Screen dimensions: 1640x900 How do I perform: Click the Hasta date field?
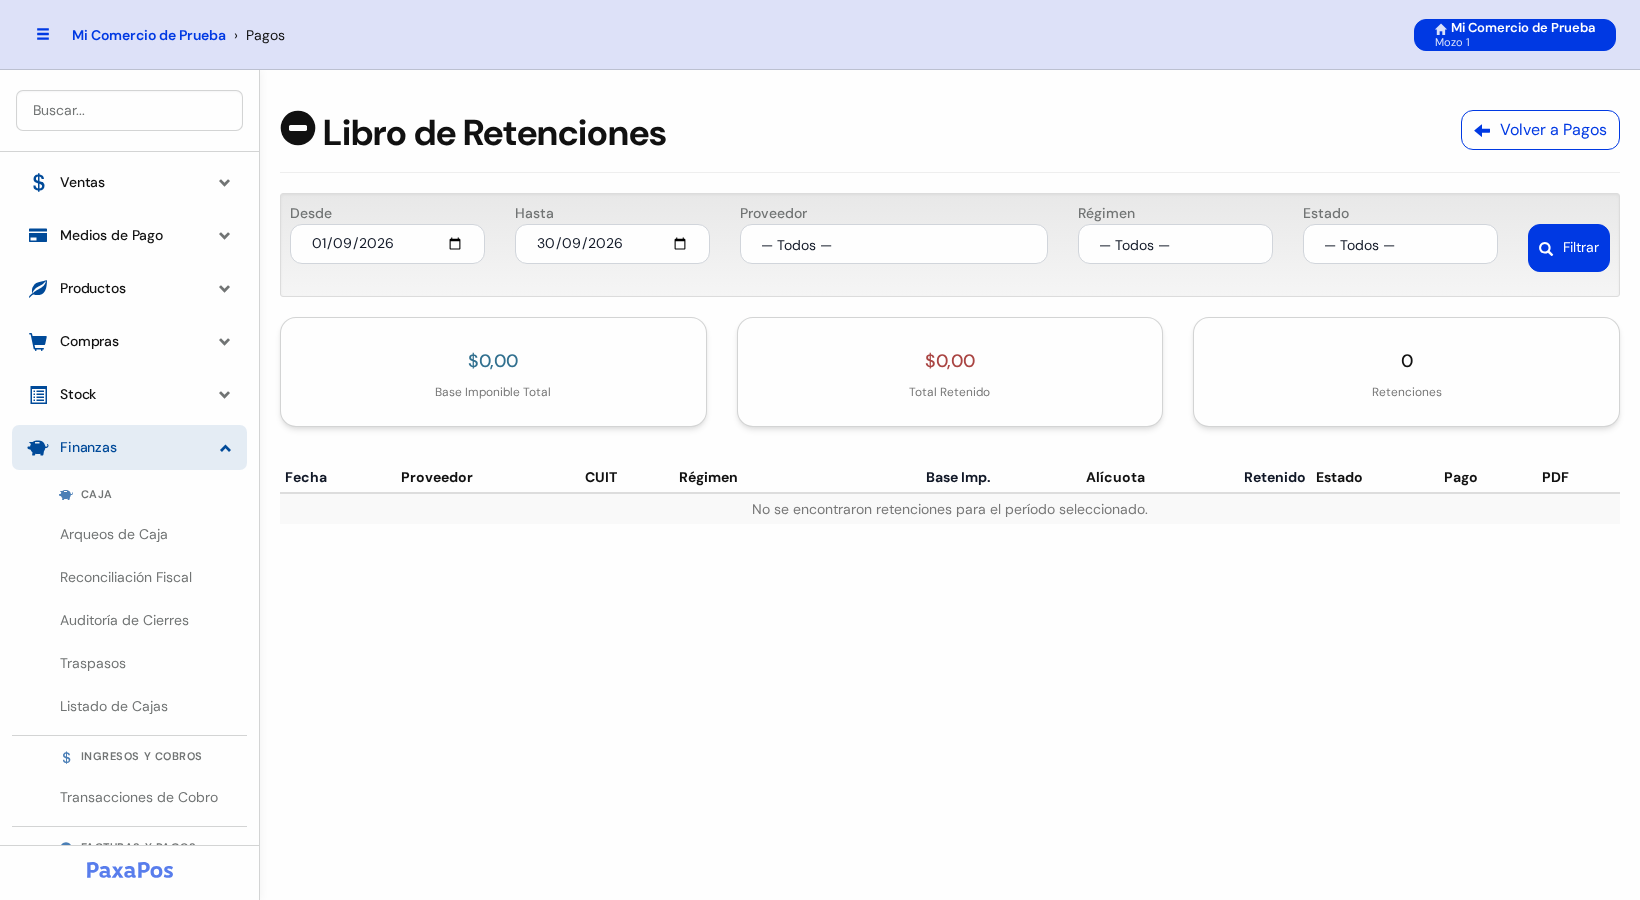pos(612,244)
